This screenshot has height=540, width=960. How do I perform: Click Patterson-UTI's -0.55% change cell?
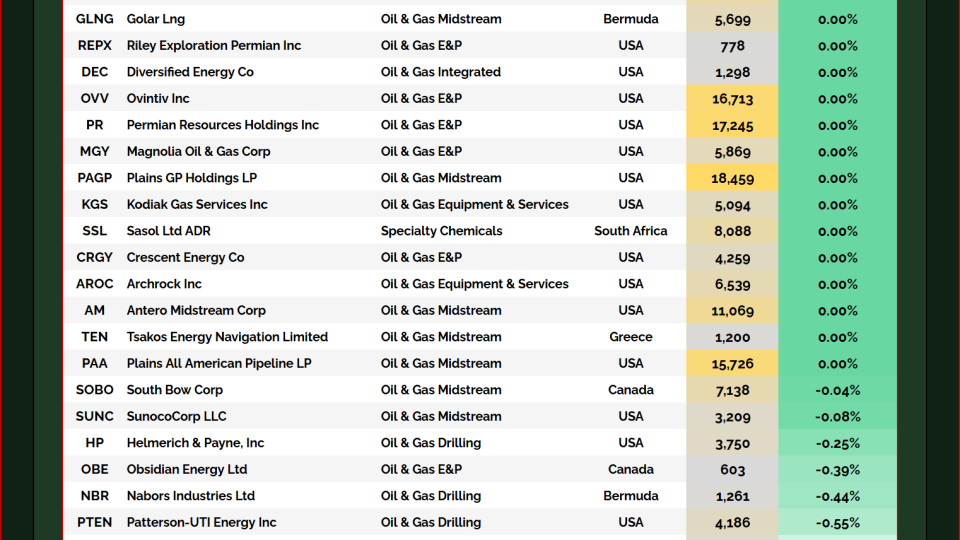[x=837, y=523]
